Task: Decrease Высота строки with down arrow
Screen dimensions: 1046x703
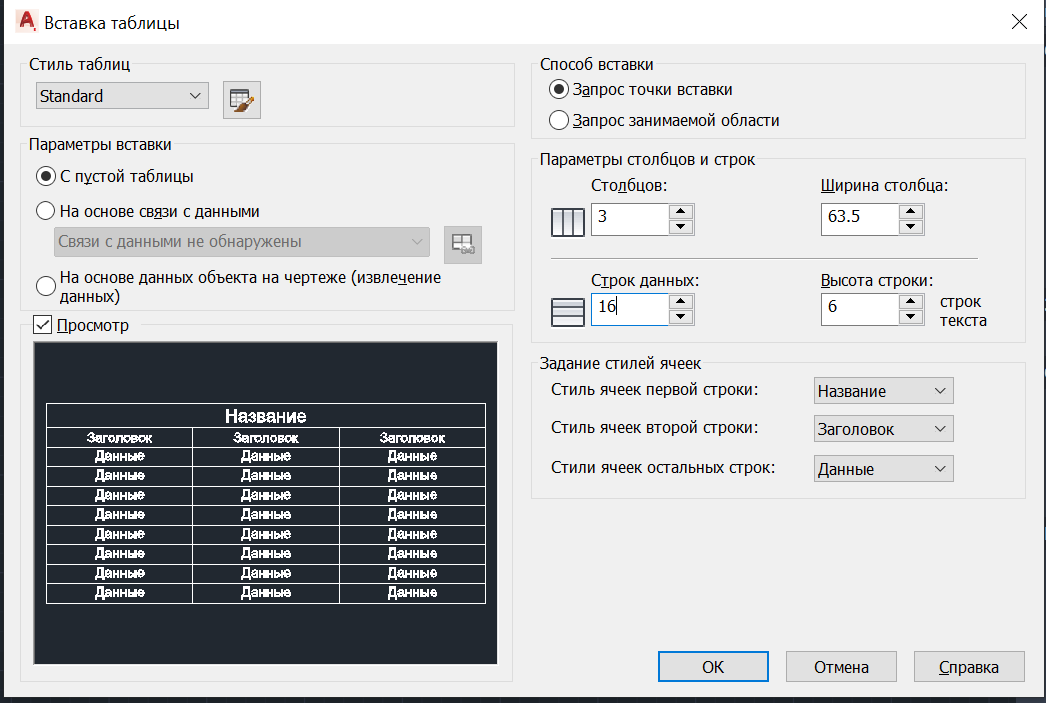Action: [x=911, y=317]
